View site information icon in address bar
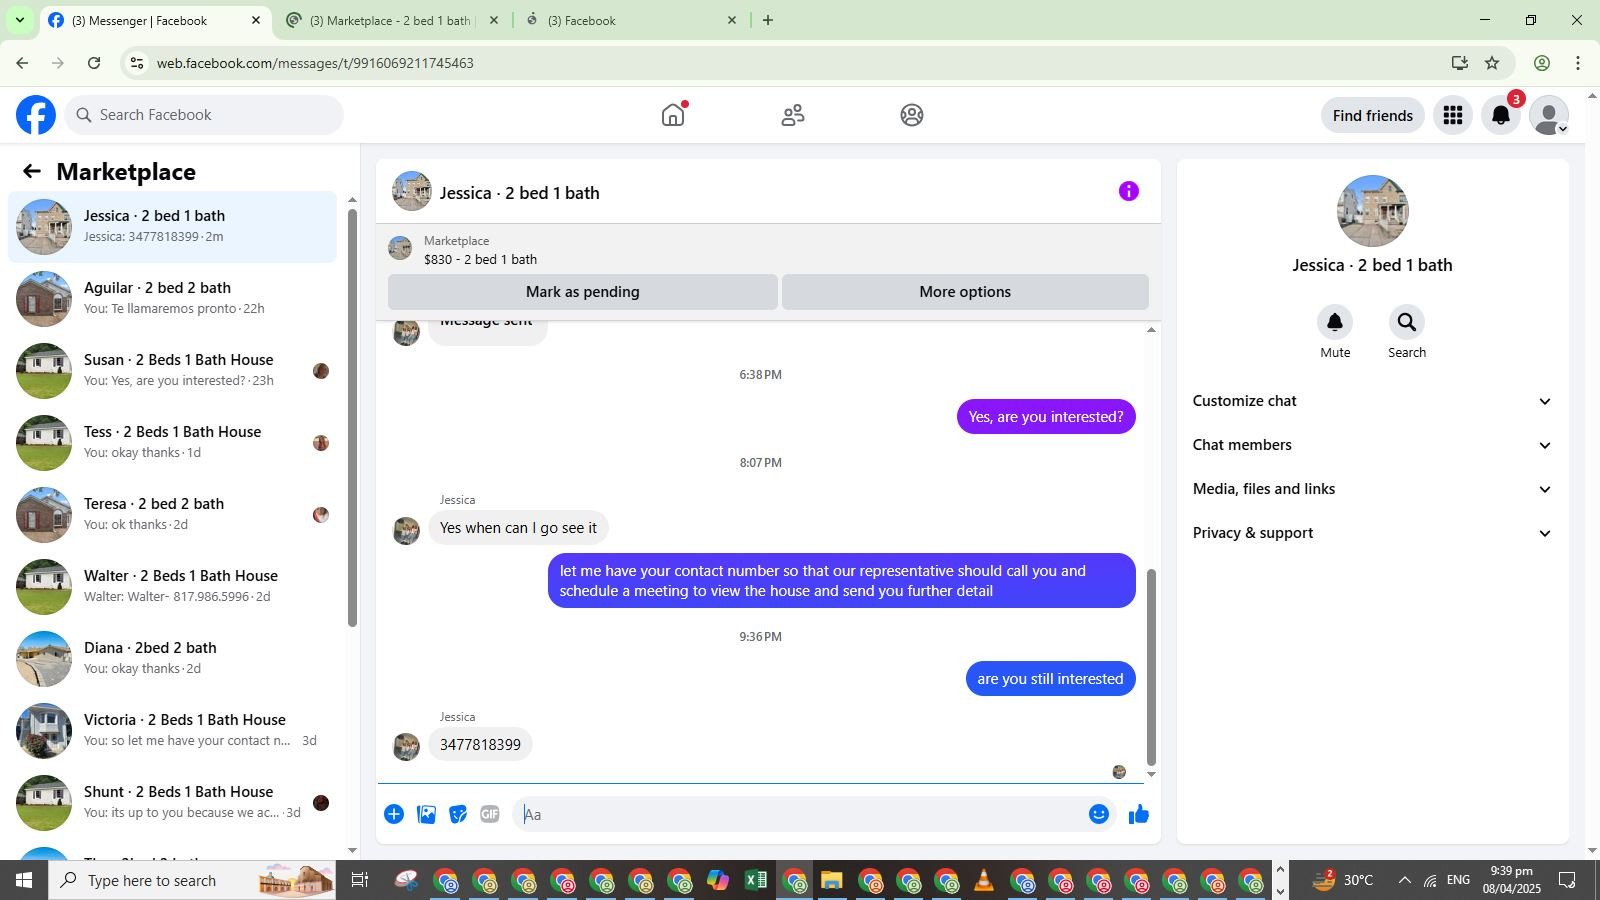1600x900 pixels. click(137, 63)
